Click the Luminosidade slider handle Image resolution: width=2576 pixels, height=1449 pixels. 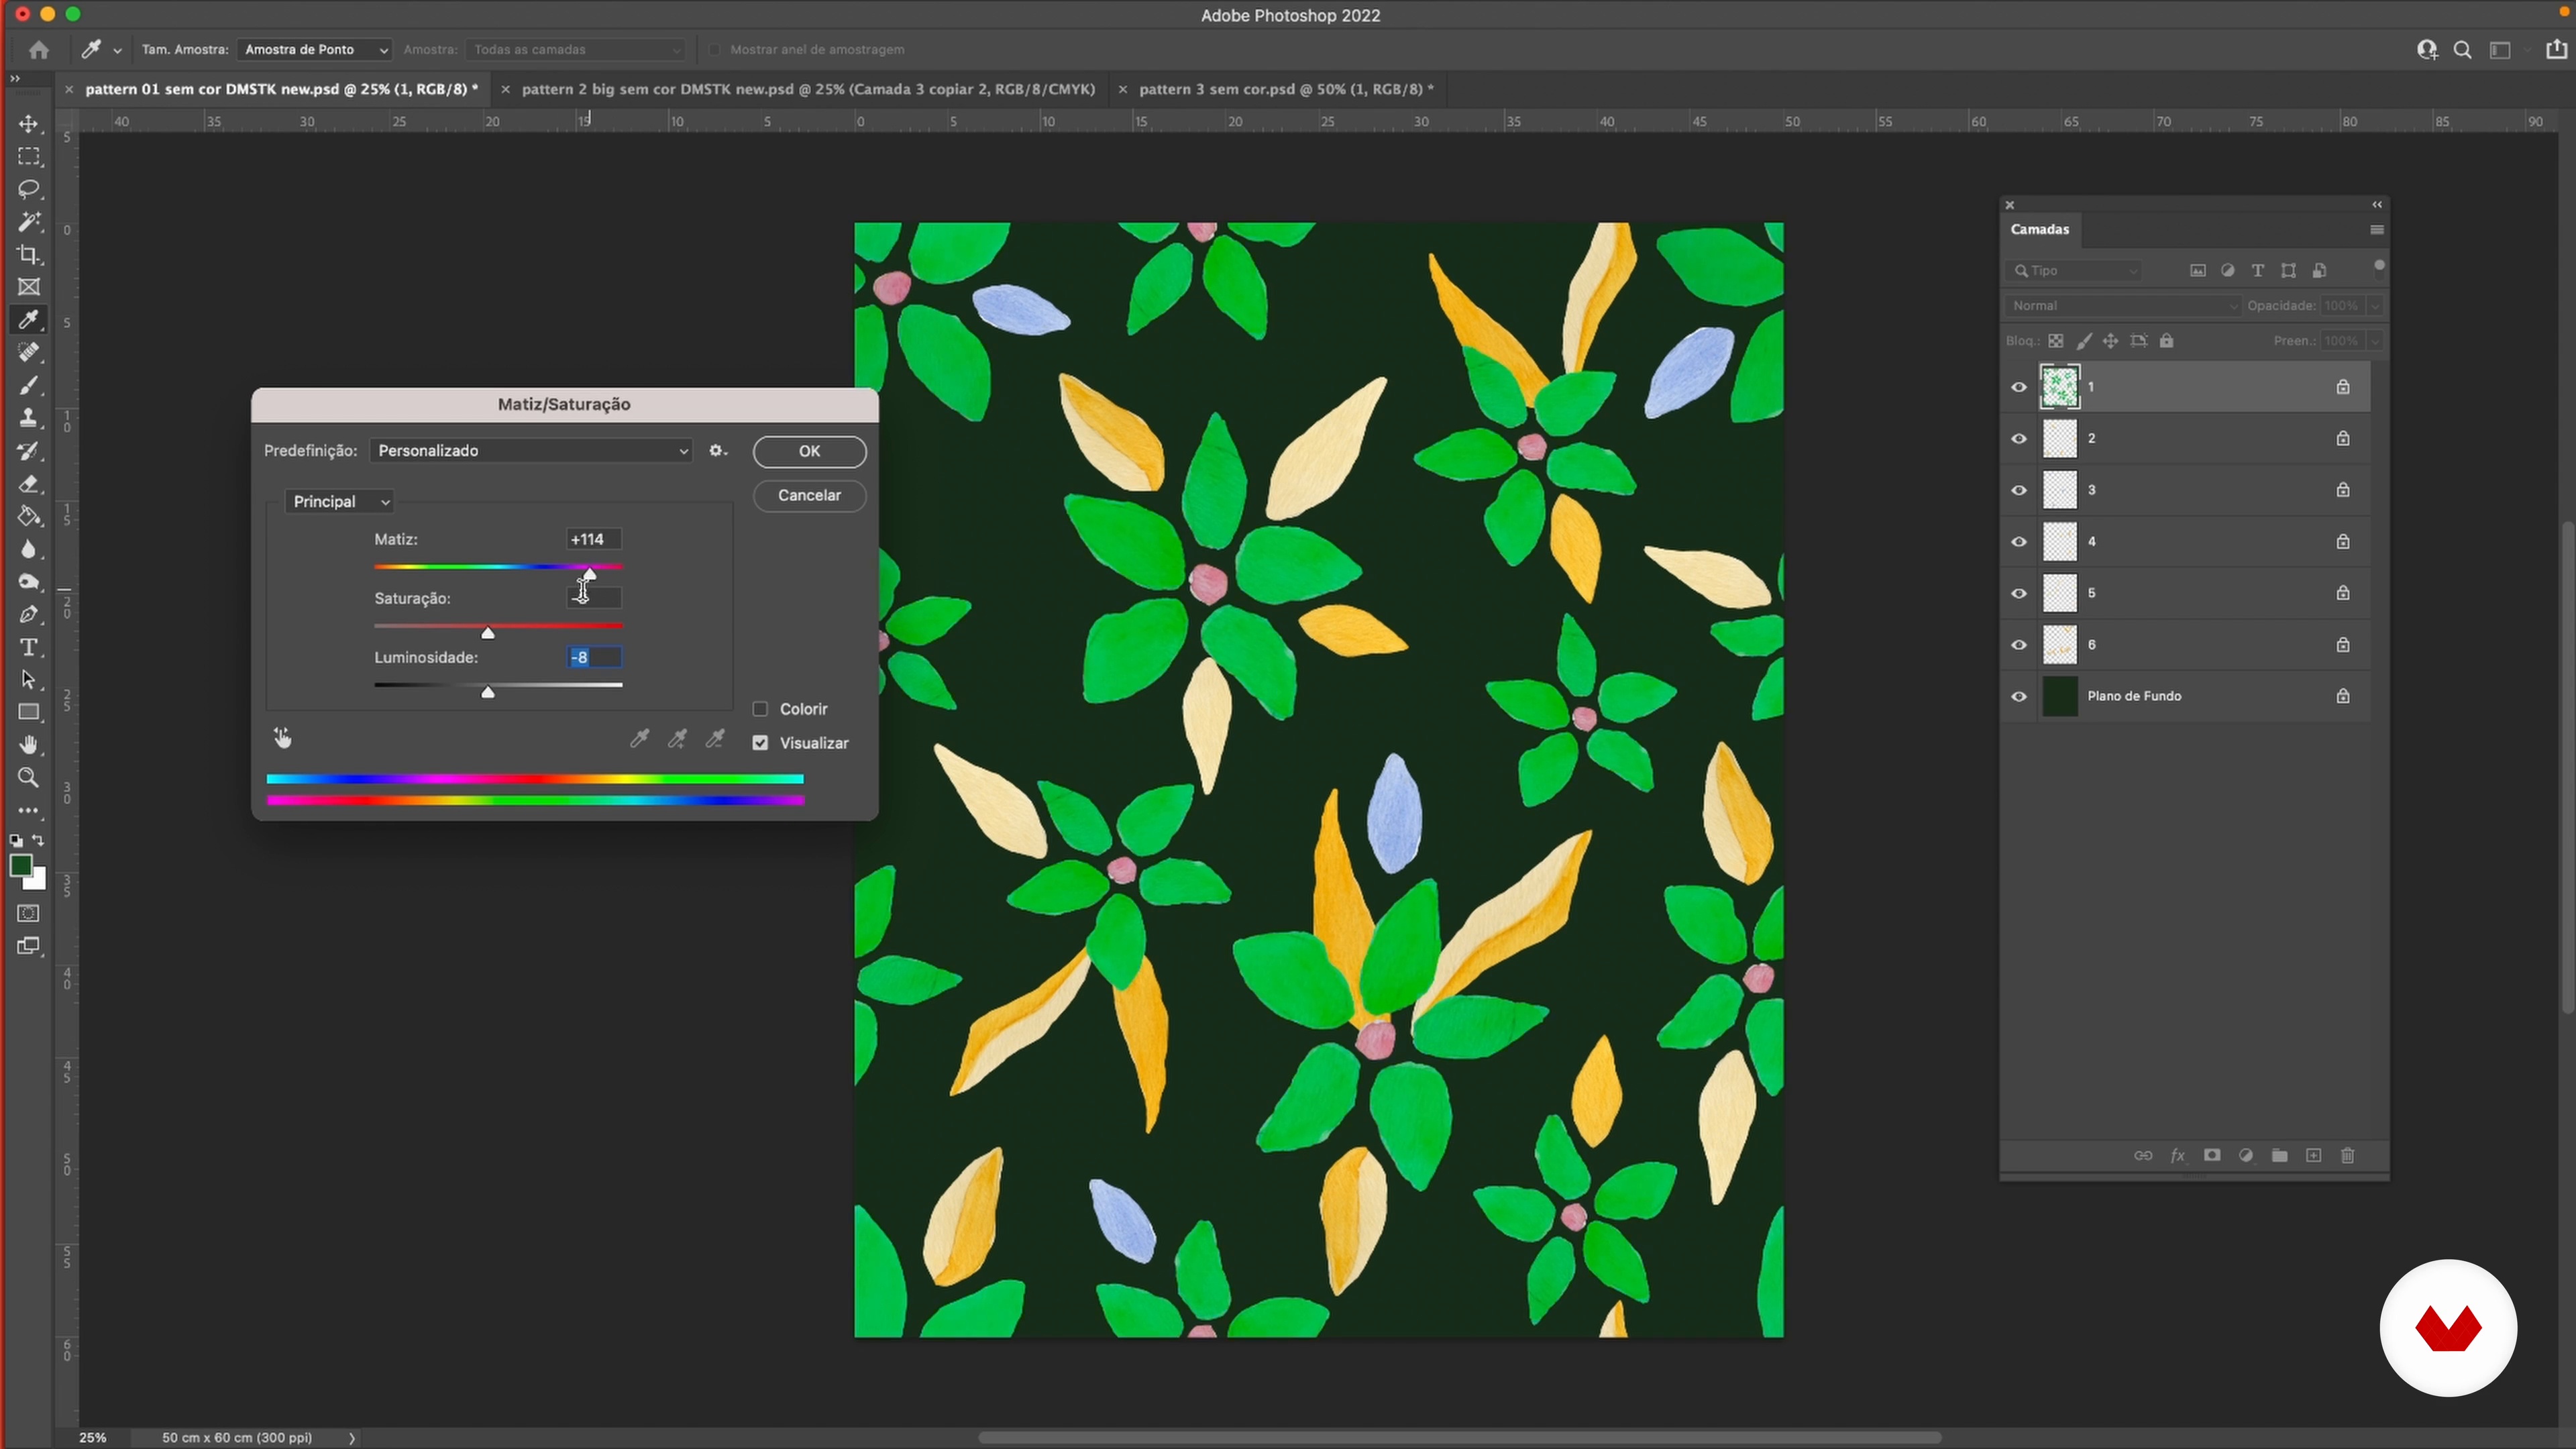click(488, 693)
